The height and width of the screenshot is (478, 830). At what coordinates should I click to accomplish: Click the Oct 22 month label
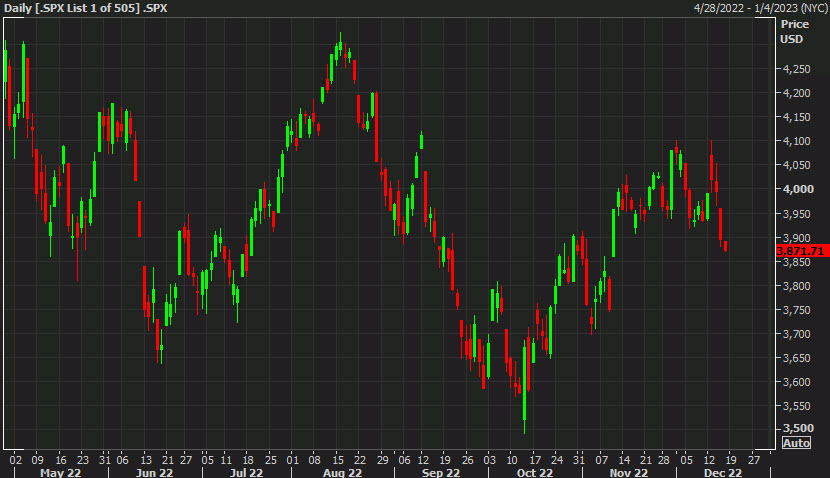point(535,472)
